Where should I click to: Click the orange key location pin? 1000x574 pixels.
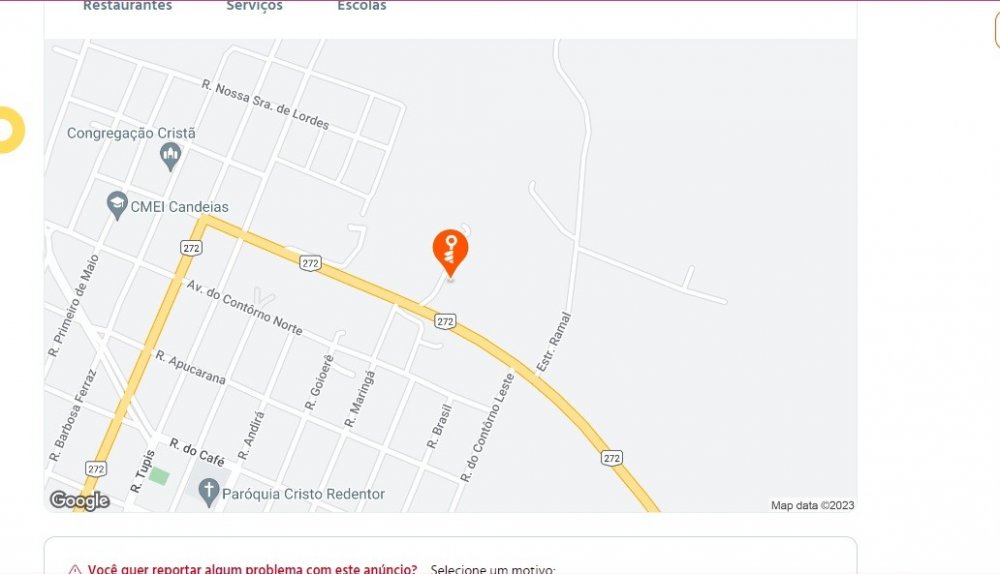click(450, 253)
